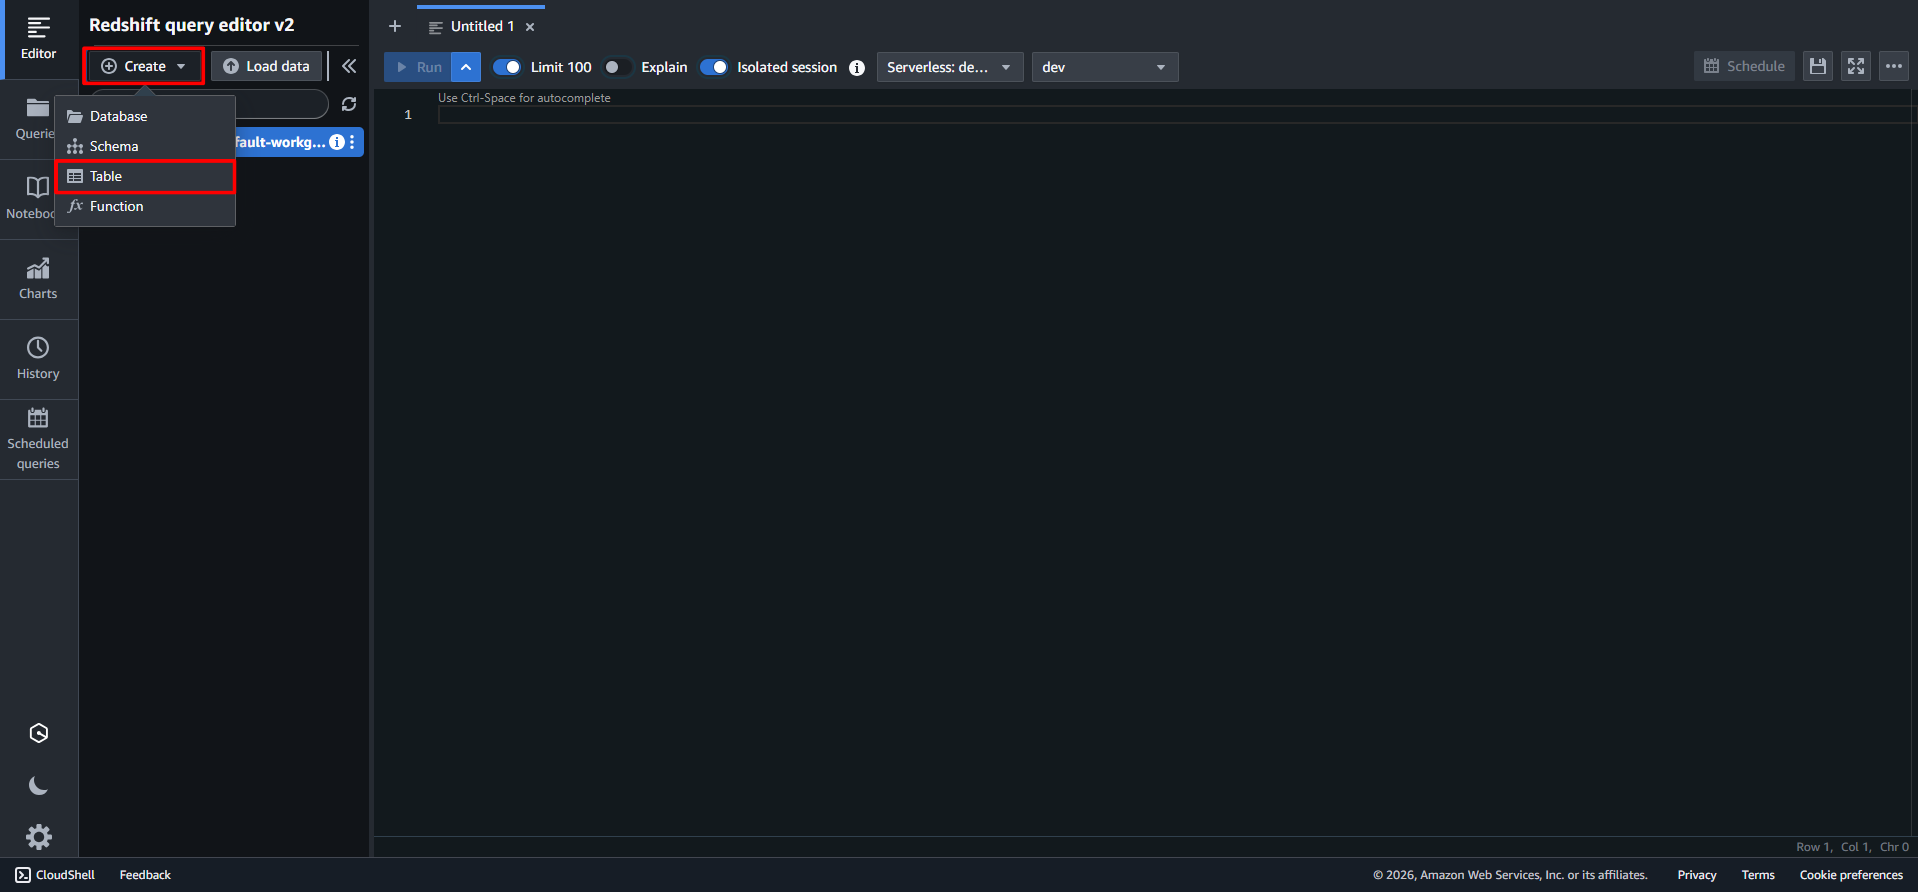The image size is (1918, 892).
Task: Click the save query disk icon
Action: coord(1817,66)
